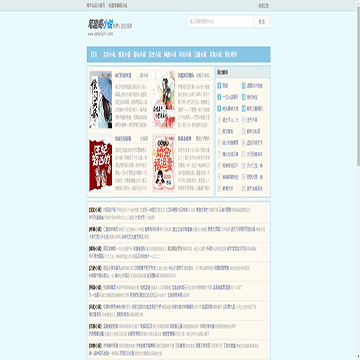This screenshot has width=360, height=360.
Task: Open the book cover showing a blue umbrella
Action: tap(101, 100)
